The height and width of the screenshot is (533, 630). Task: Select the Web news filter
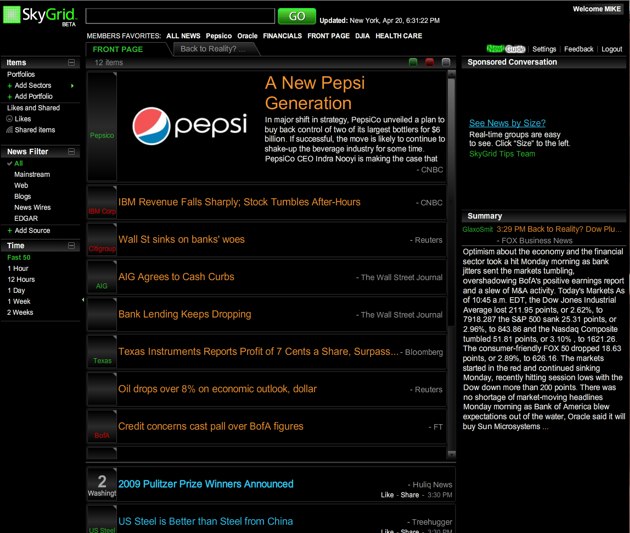pos(21,186)
